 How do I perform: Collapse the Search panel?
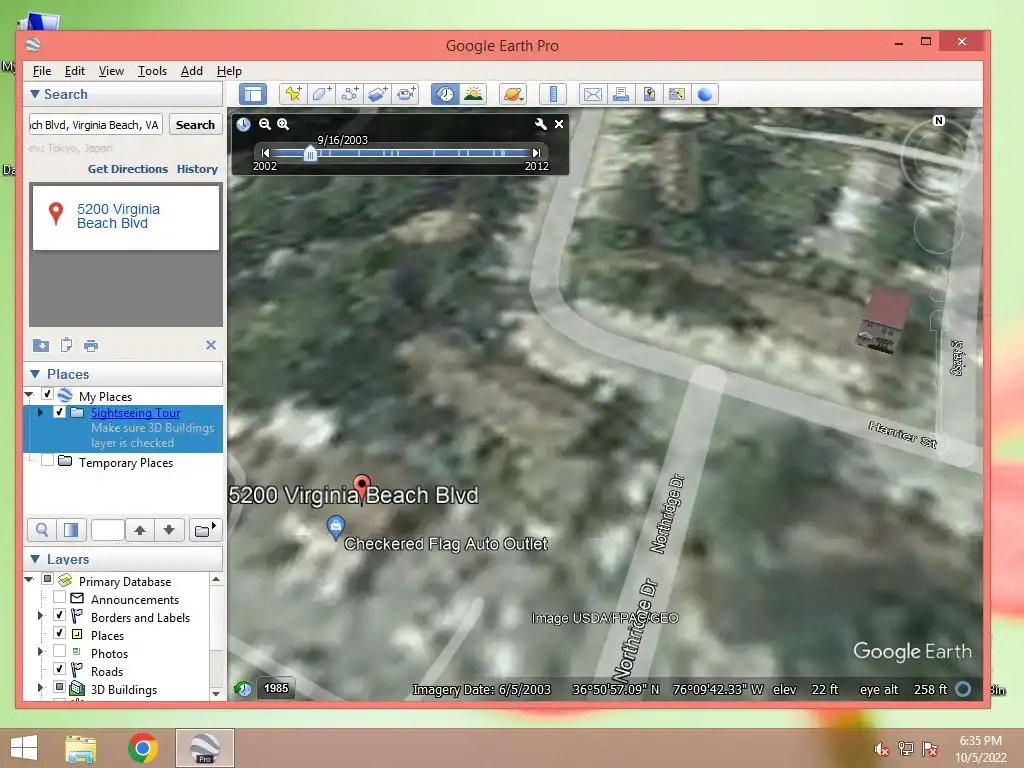pos(35,94)
